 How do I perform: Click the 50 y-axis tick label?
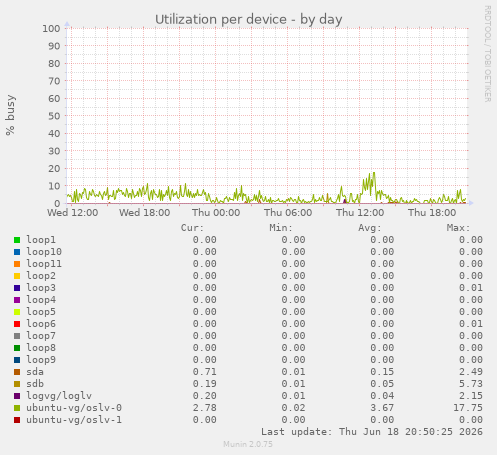pos(54,116)
